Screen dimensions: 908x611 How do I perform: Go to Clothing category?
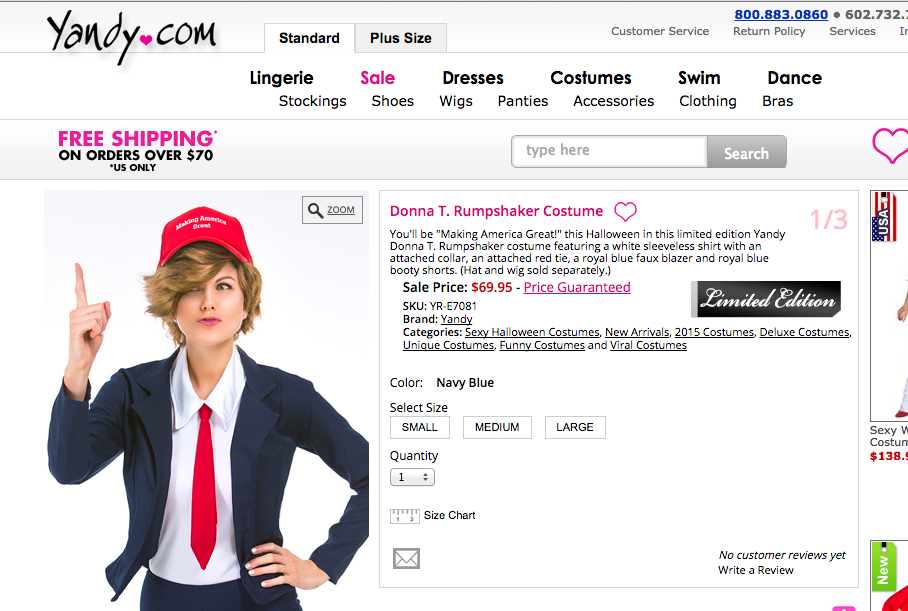(x=708, y=101)
